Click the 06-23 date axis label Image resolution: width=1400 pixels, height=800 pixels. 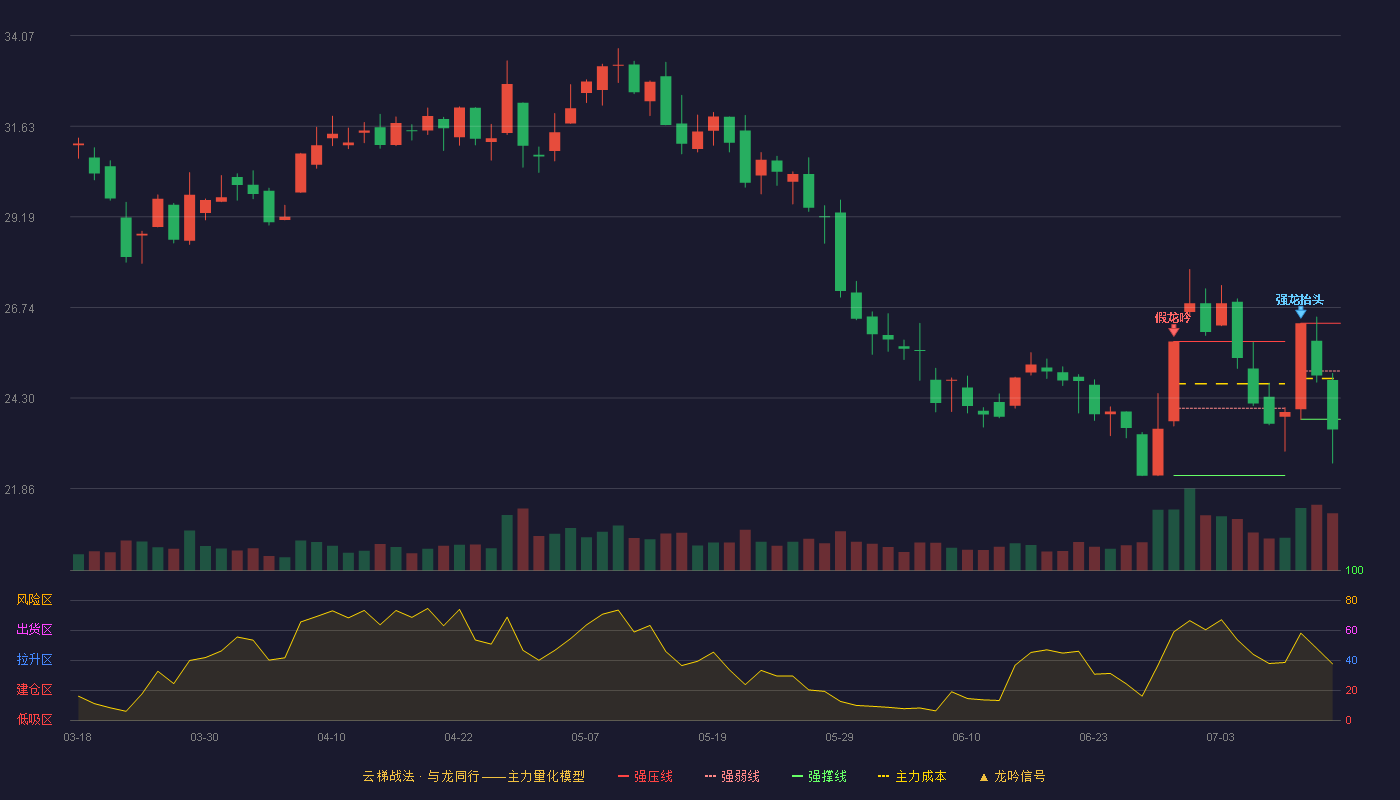(x=1093, y=737)
